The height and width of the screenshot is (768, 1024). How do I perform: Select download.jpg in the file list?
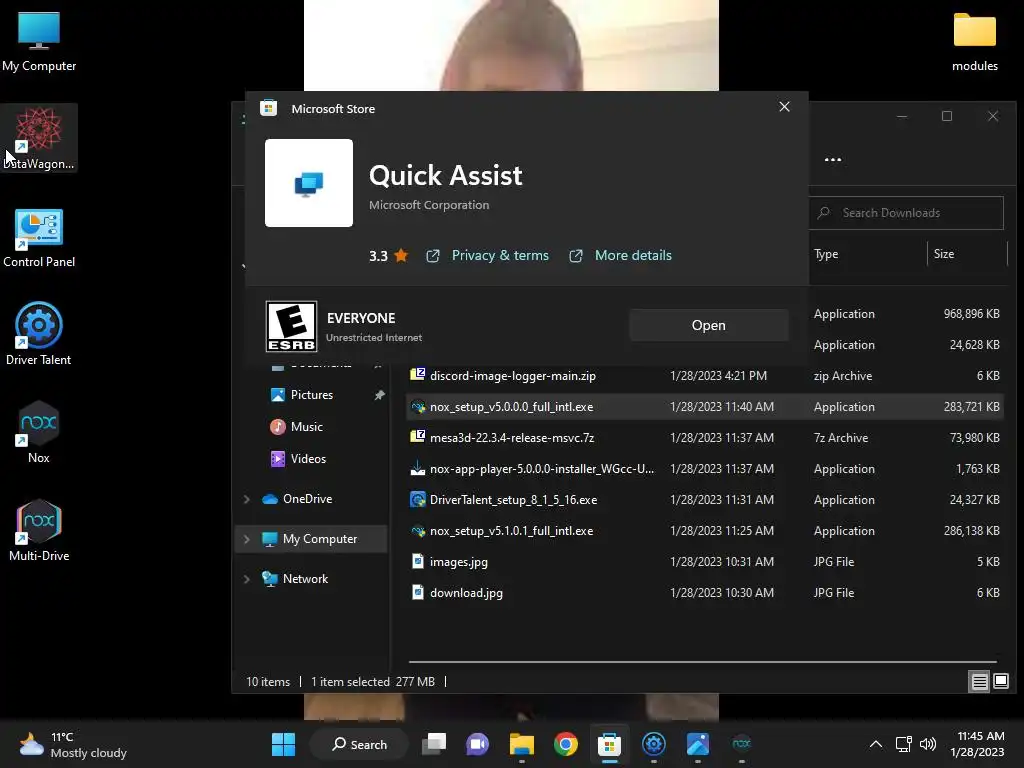point(466,593)
